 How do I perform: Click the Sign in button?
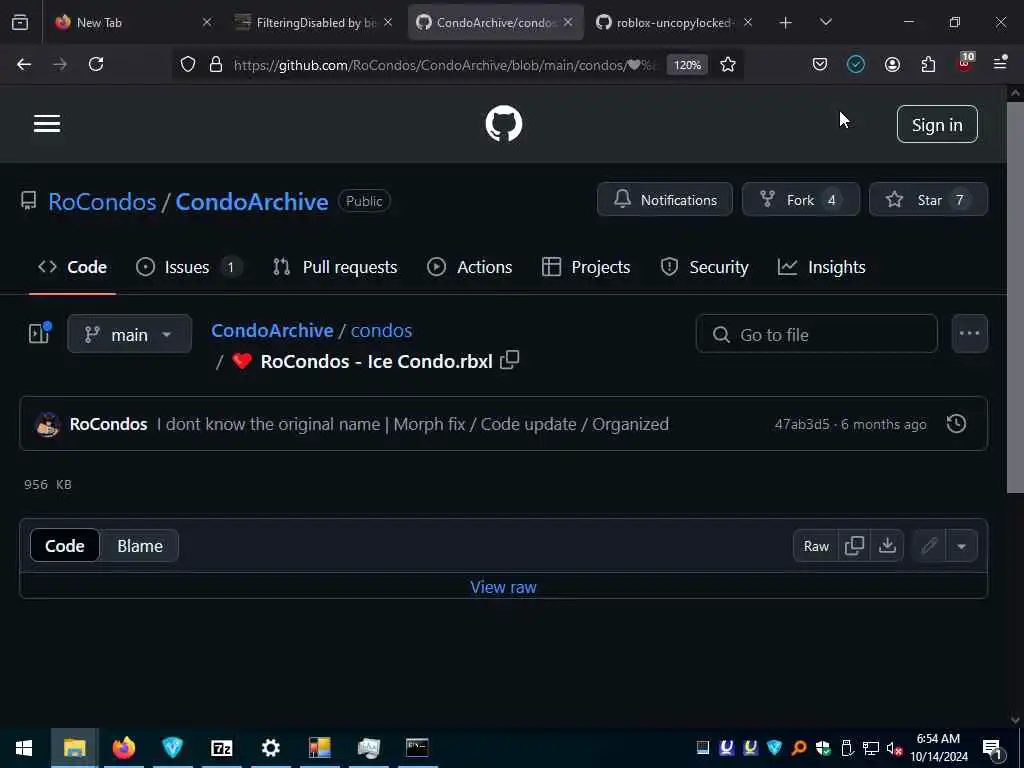click(936, 124)
